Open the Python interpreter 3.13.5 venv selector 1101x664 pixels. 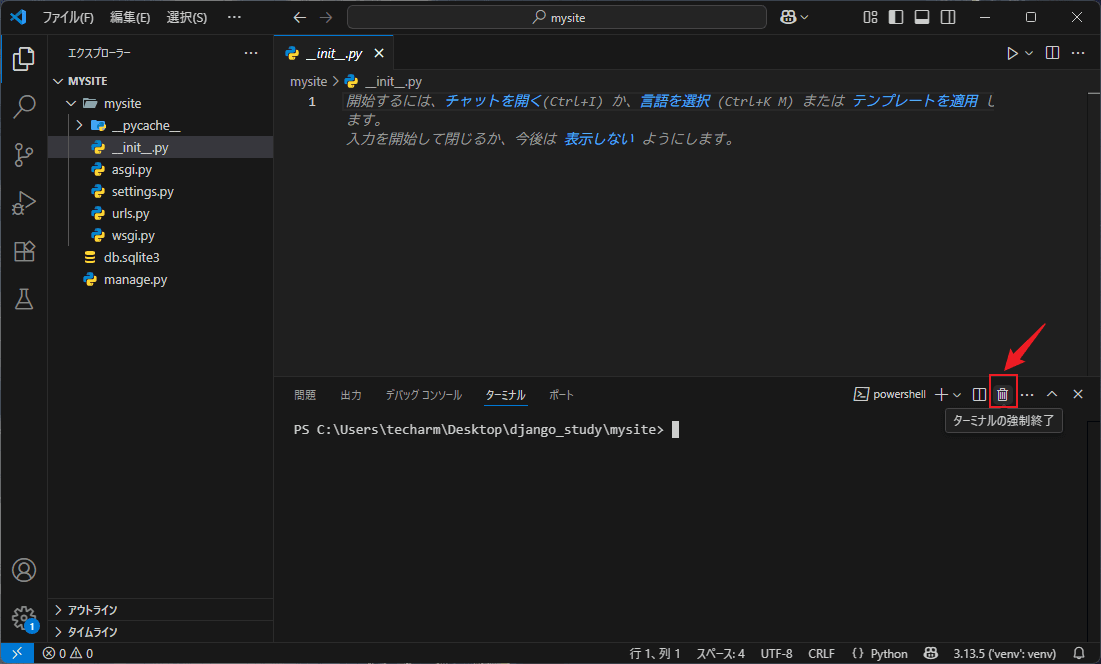1004,653
